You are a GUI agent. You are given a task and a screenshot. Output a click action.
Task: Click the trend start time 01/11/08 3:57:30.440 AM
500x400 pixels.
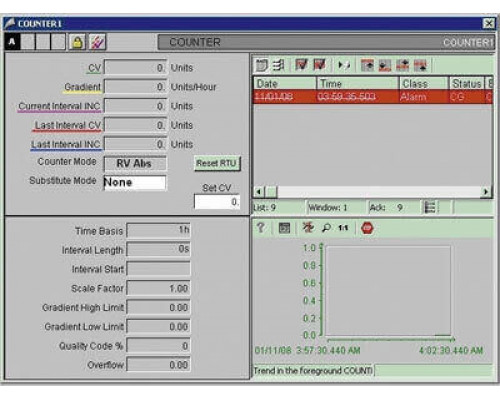click(x=307, y=350)
